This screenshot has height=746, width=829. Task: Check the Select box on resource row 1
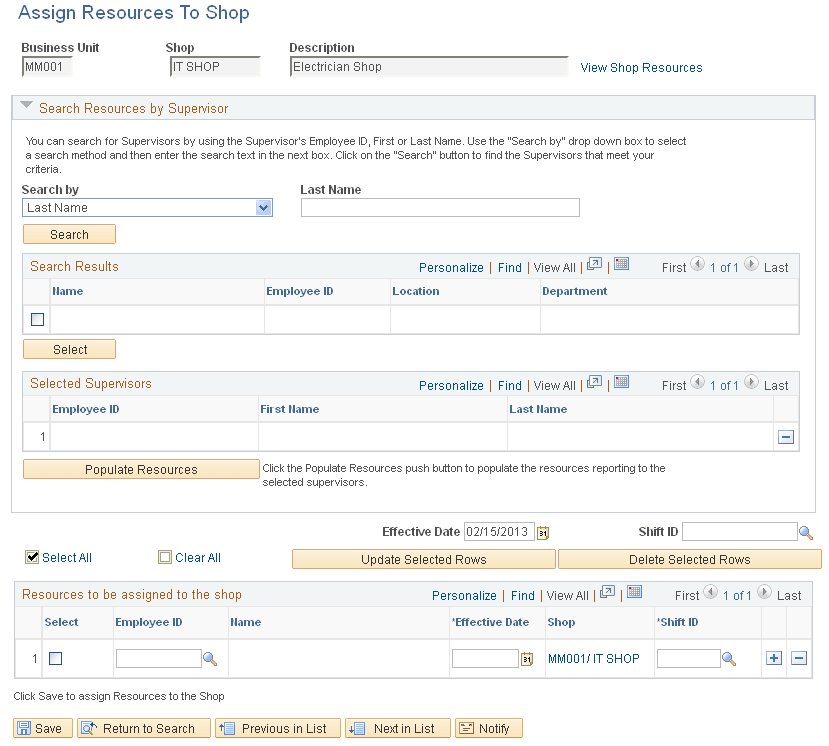[x=56, y=658]
